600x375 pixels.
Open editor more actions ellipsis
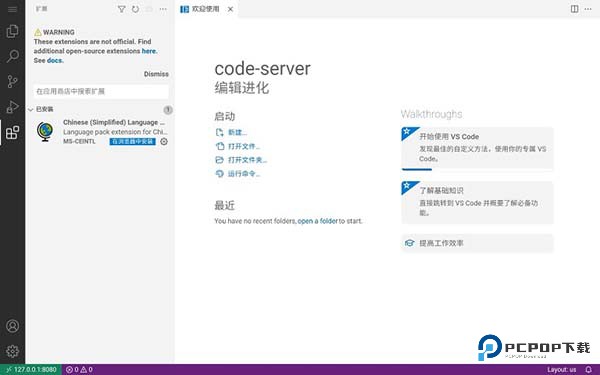(588, 9)
